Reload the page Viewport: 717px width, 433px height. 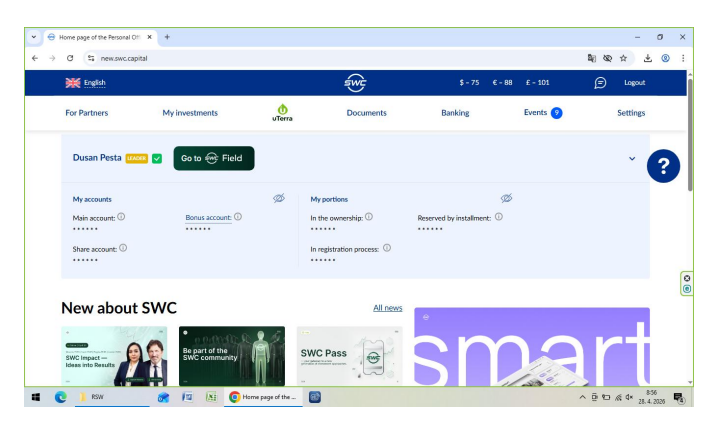(x=70, y=58)
